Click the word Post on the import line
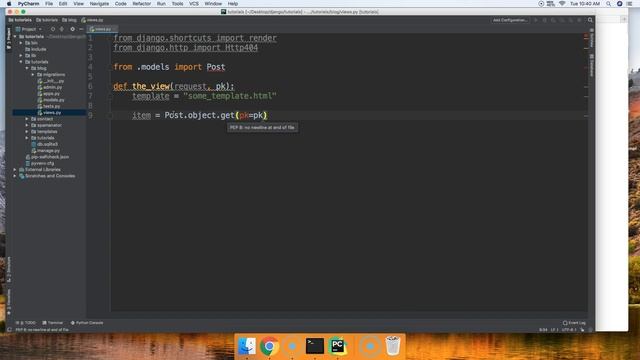The height and width of the screenshot is (360, 640). click(216, 67)
